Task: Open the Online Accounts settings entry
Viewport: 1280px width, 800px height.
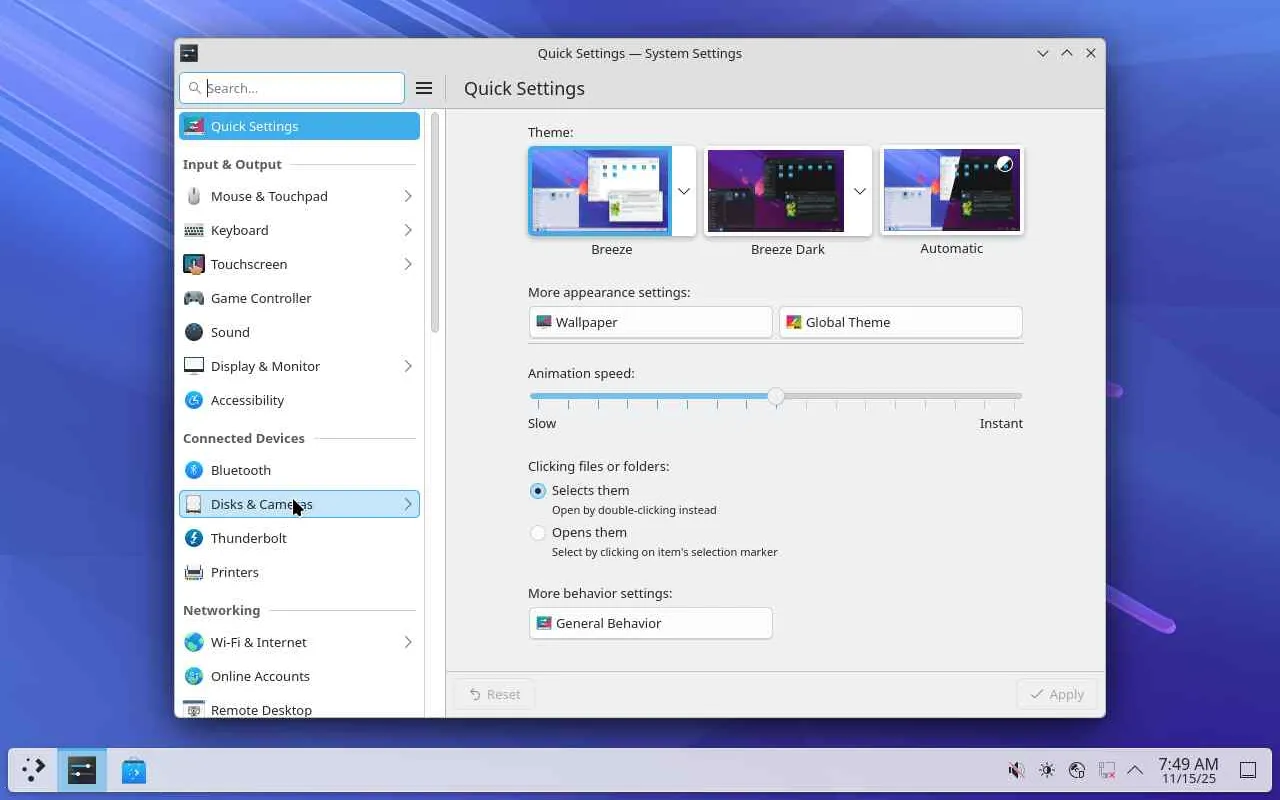Action: pos(299,676)
